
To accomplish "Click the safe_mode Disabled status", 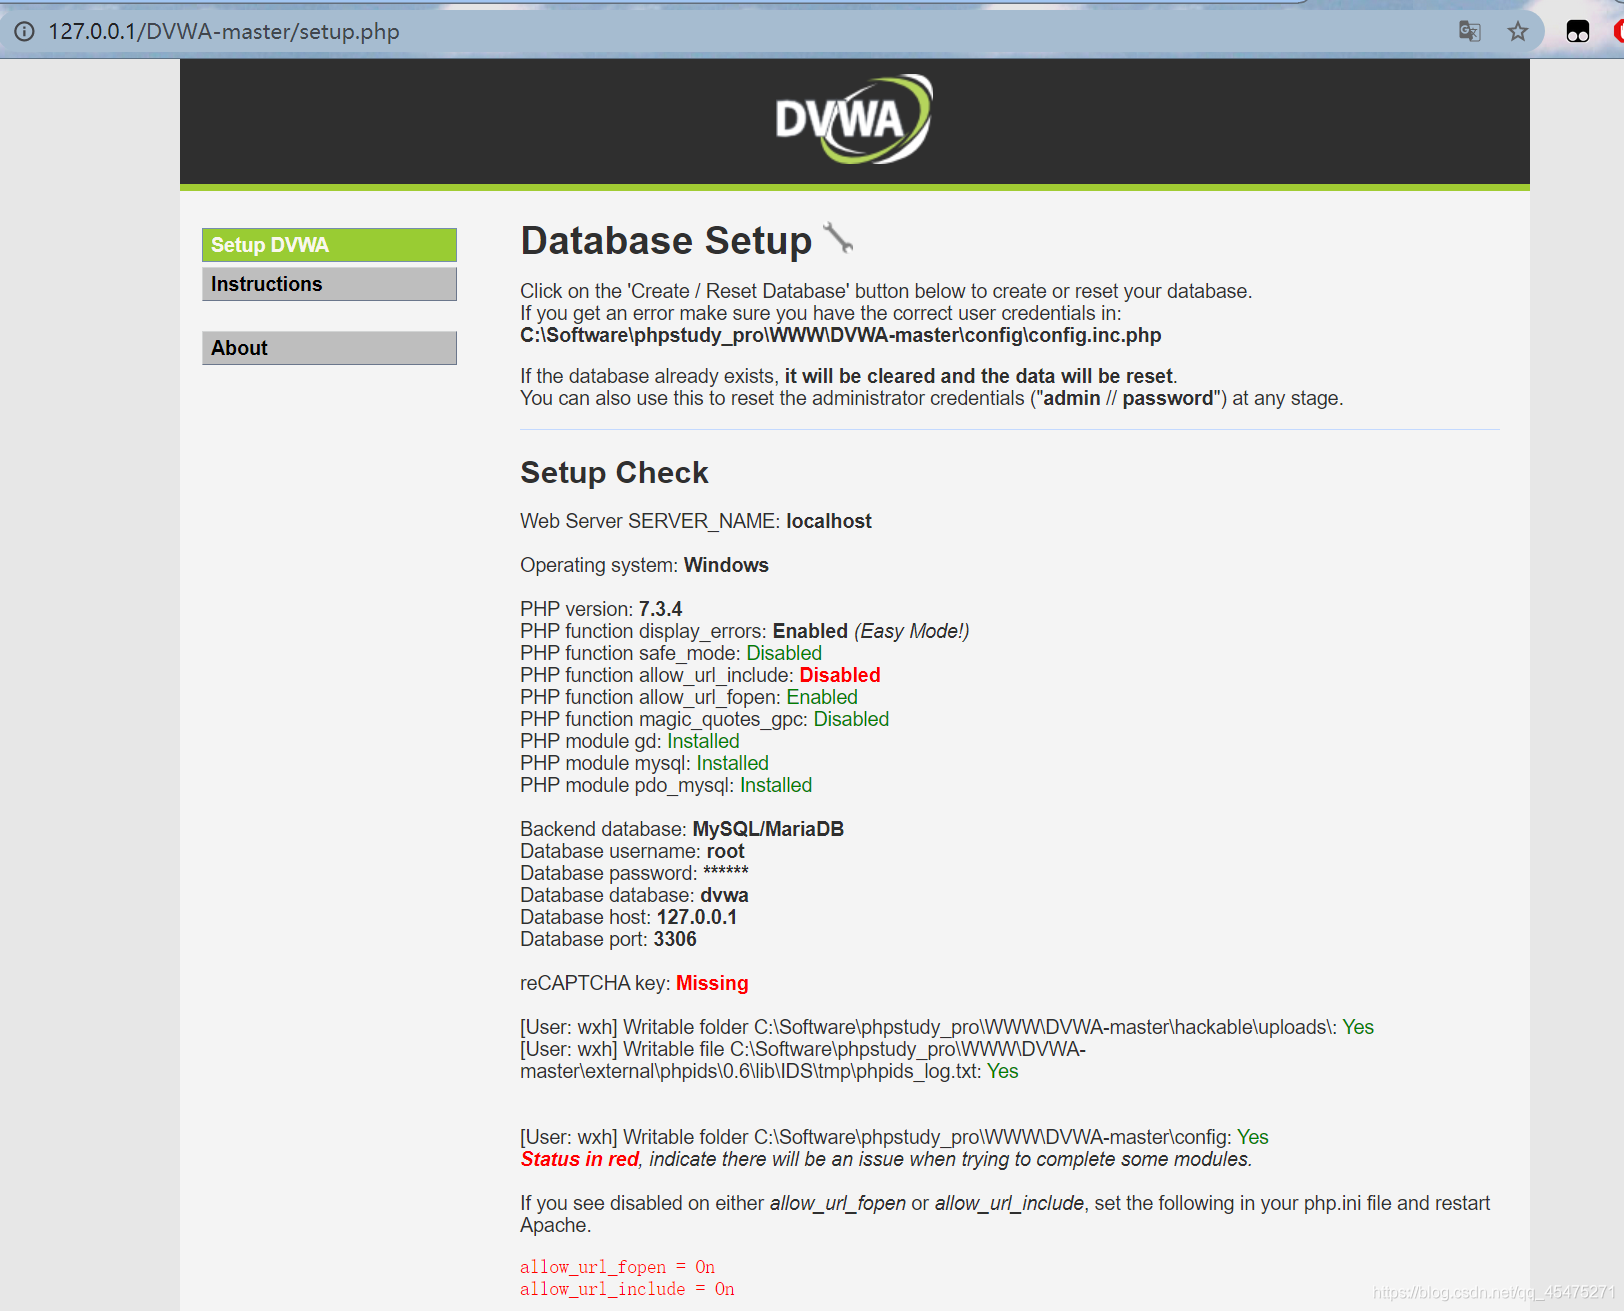I will 784,653.
